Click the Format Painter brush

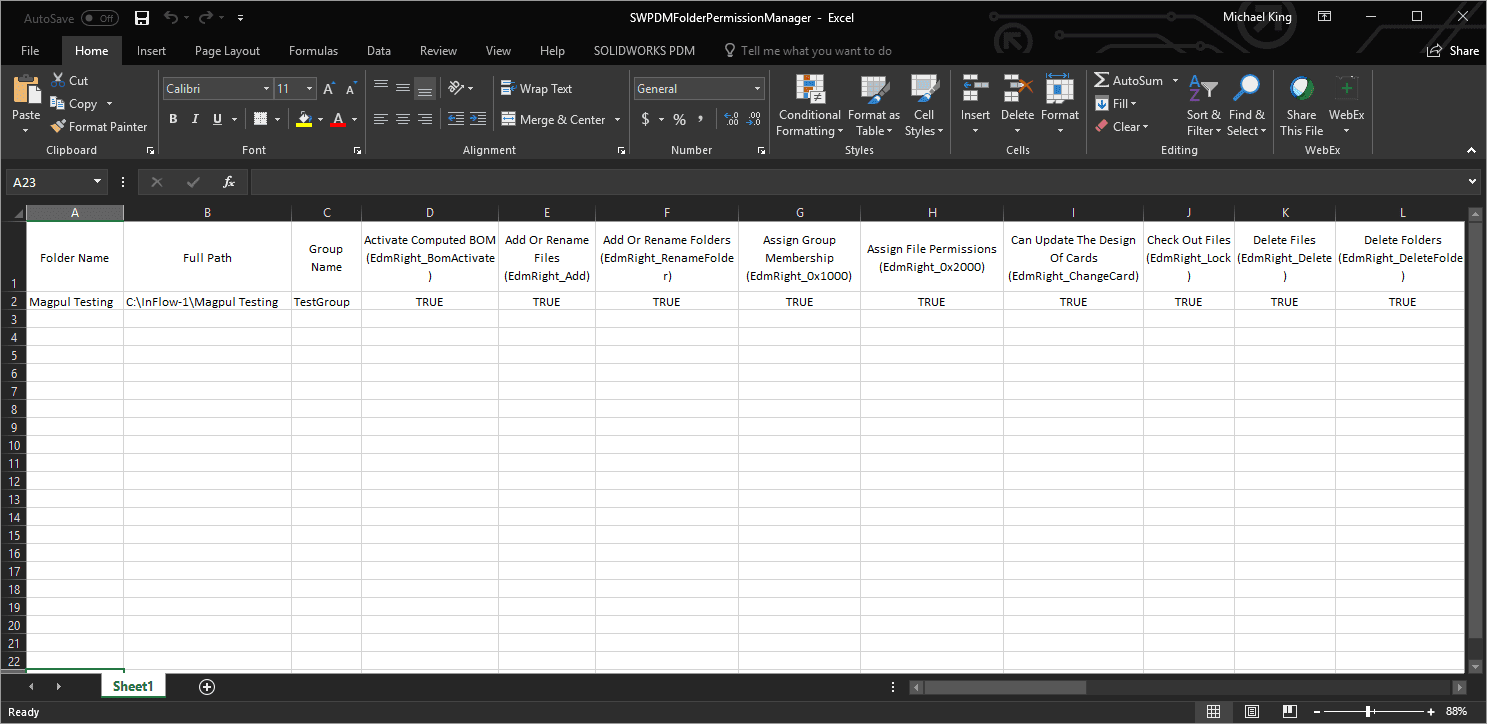tap(58, 127)
